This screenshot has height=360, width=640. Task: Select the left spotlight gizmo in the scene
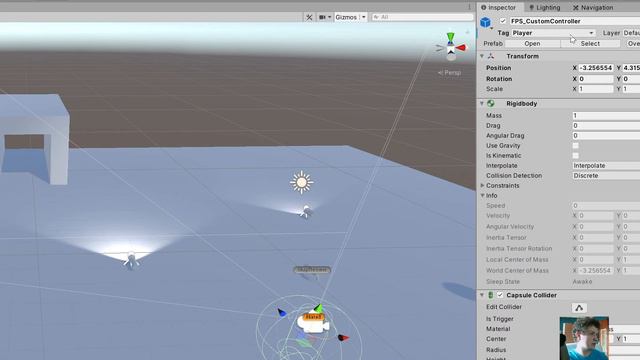[x=131, y=260]
